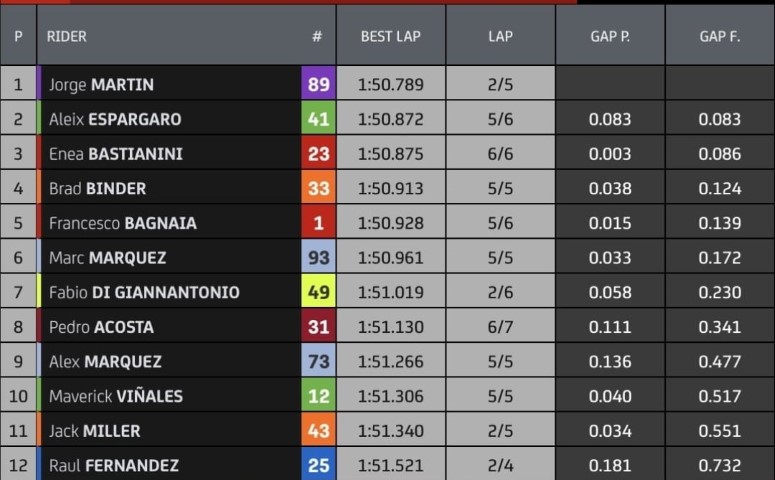Click Di Giannantonio's yellow 49 badge
The width and height of the screenshot is (775, 480).
318,291
